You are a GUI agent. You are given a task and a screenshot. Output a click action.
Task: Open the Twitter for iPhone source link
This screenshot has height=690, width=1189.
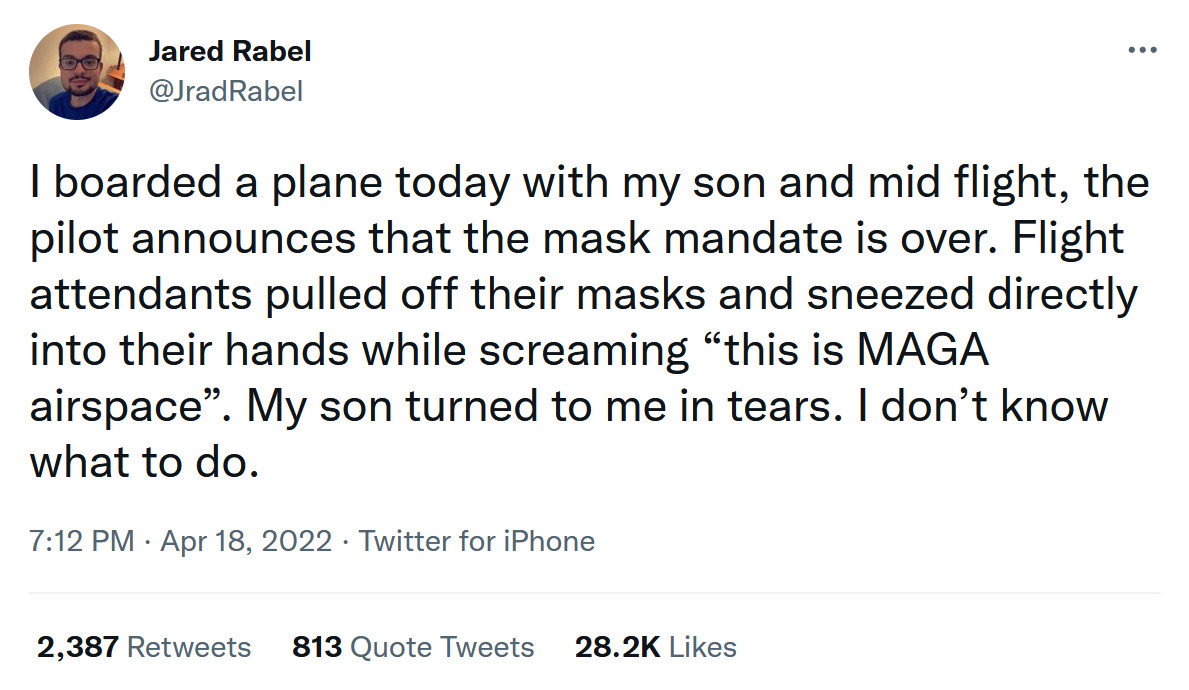tap(477, 541)
